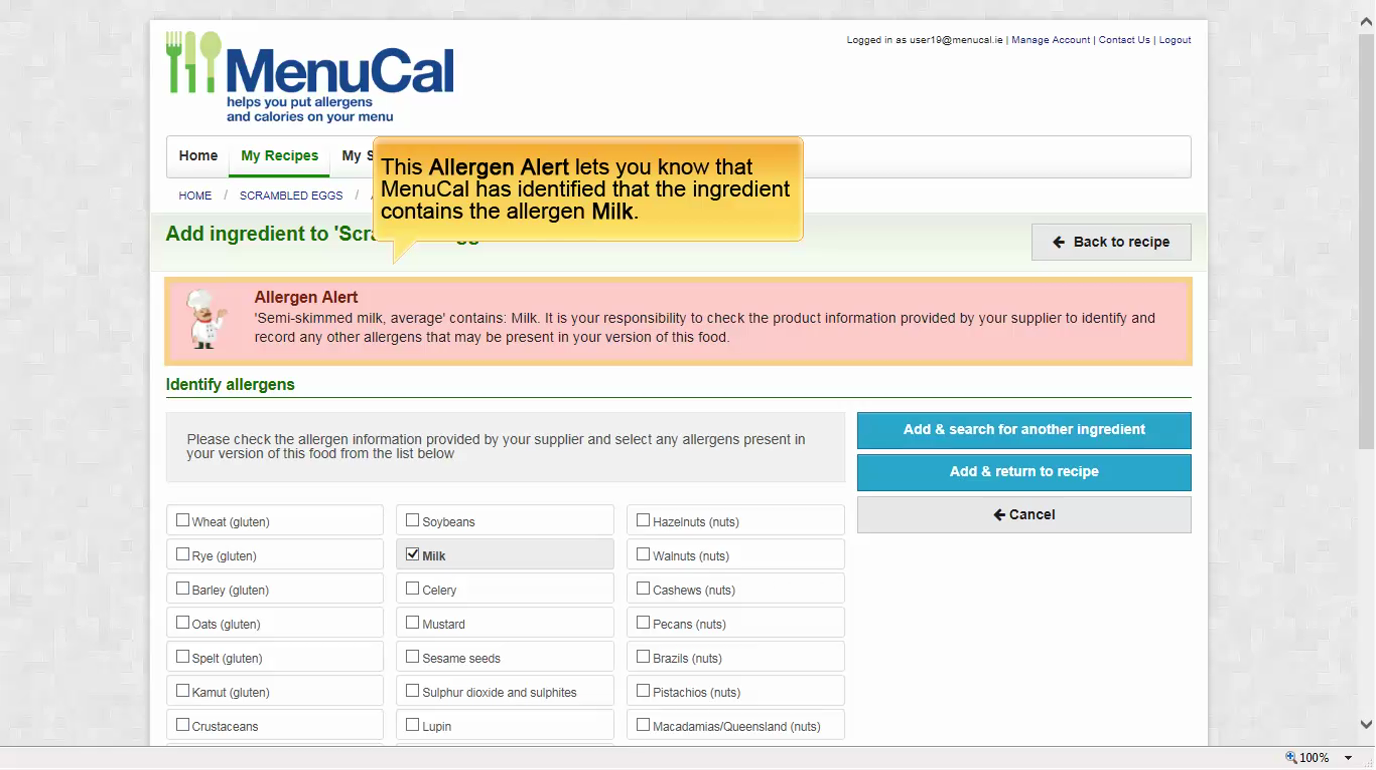Check the Wheat (gluten) allergen
The image size is (1376, 770).
click(183, 518)
